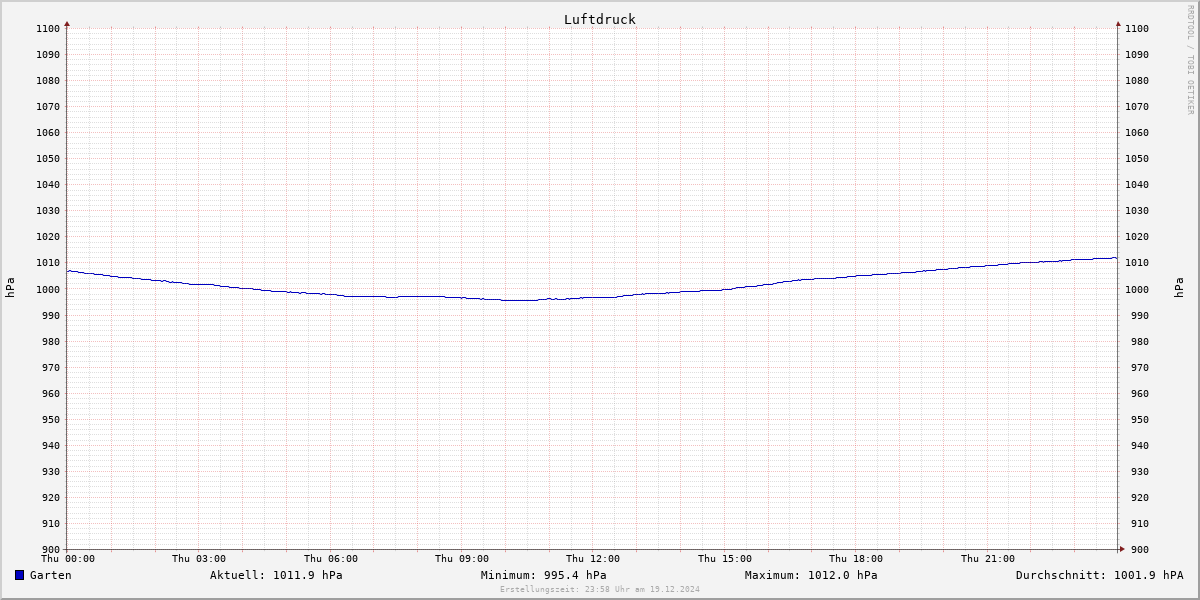Click the Thu 12:00 time axis label
This screenshot has height=600, width=1200.
(593, 559)
